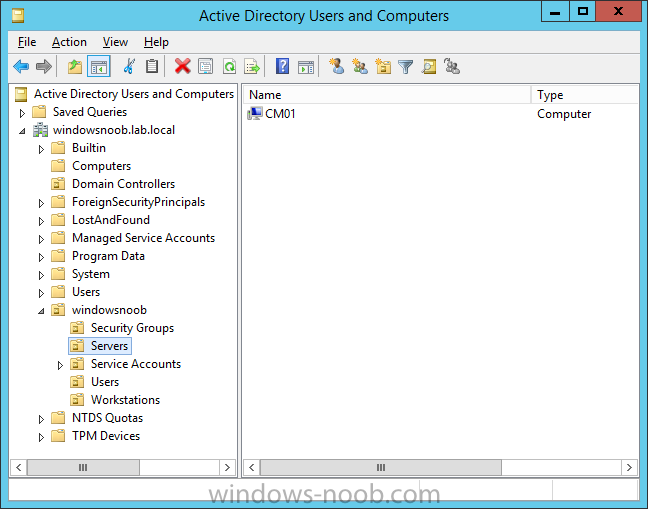Click the Export List icon
This screenshot has height=509, width=648.
tap(252, 66)
